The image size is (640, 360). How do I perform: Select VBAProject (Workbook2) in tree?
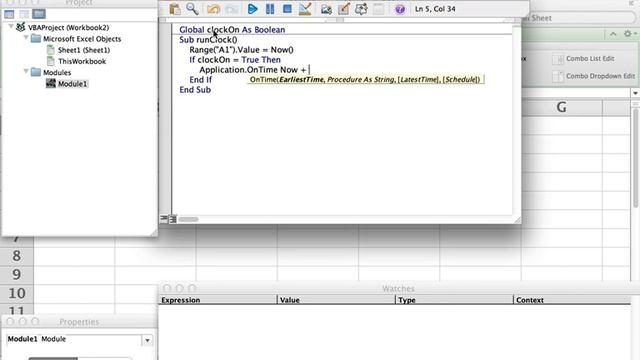coord(68,28)
